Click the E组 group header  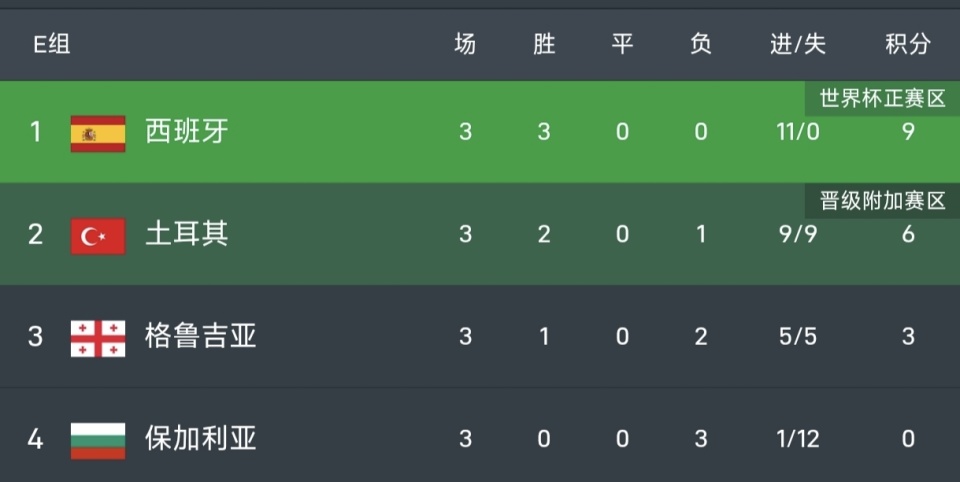[x=52, y=44]
